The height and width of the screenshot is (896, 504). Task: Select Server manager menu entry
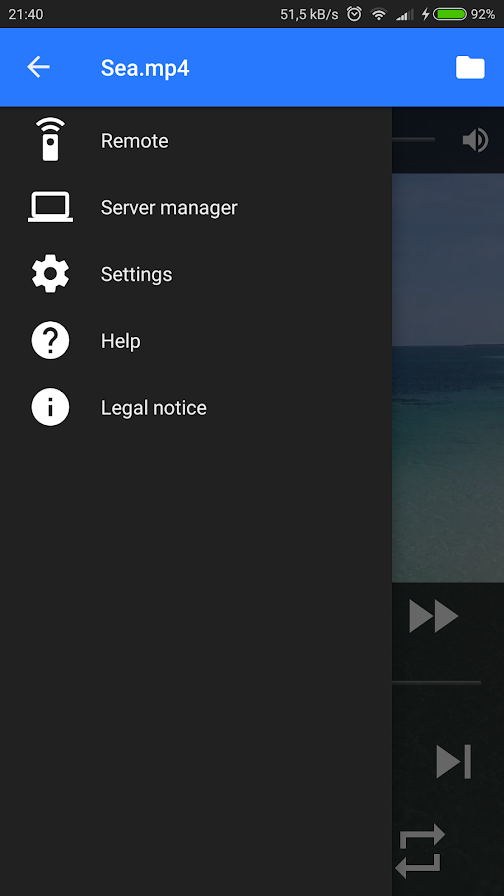click(x=196, y=207)
